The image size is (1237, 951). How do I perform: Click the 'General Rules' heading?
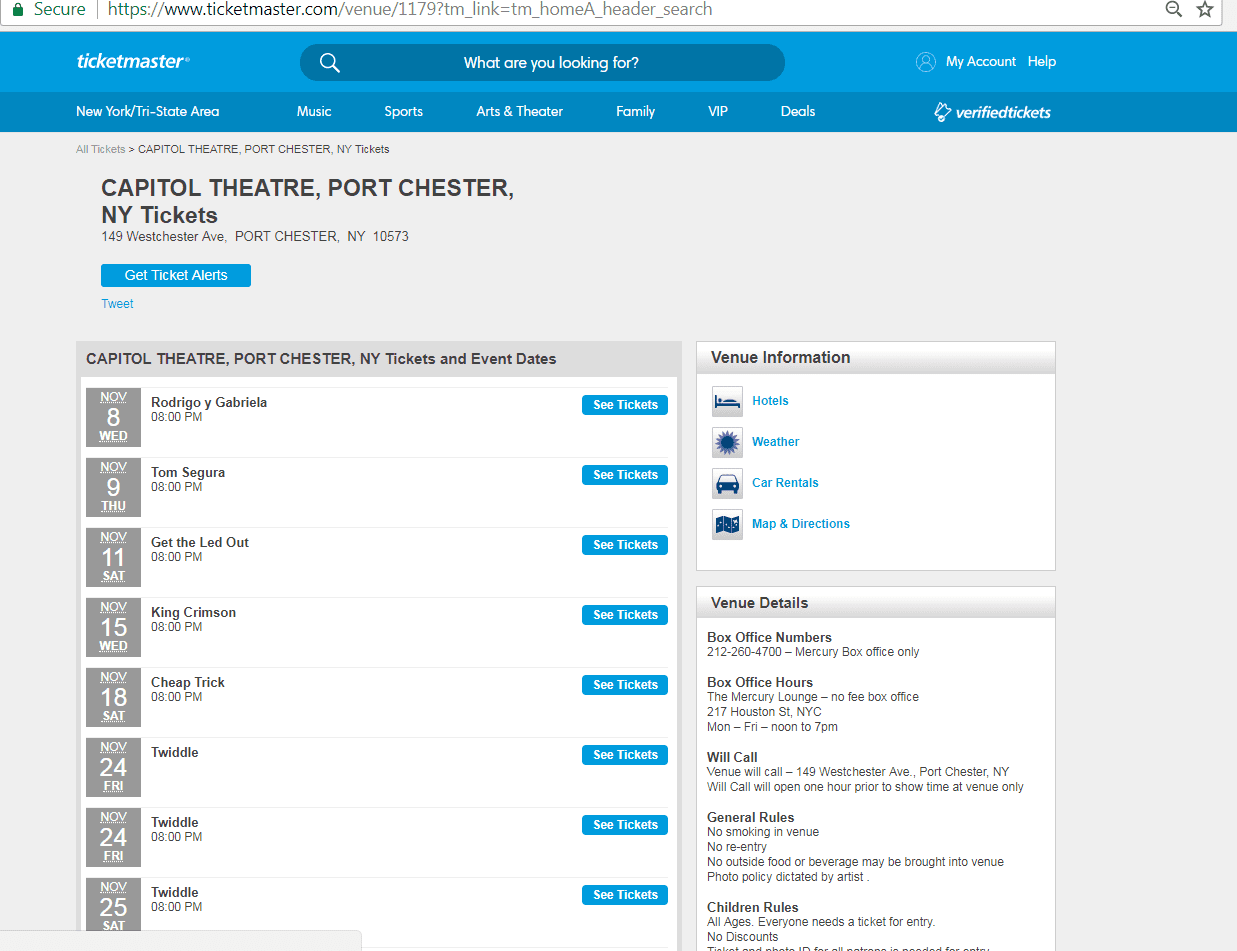pyautogui.click(x=751, y=817)
